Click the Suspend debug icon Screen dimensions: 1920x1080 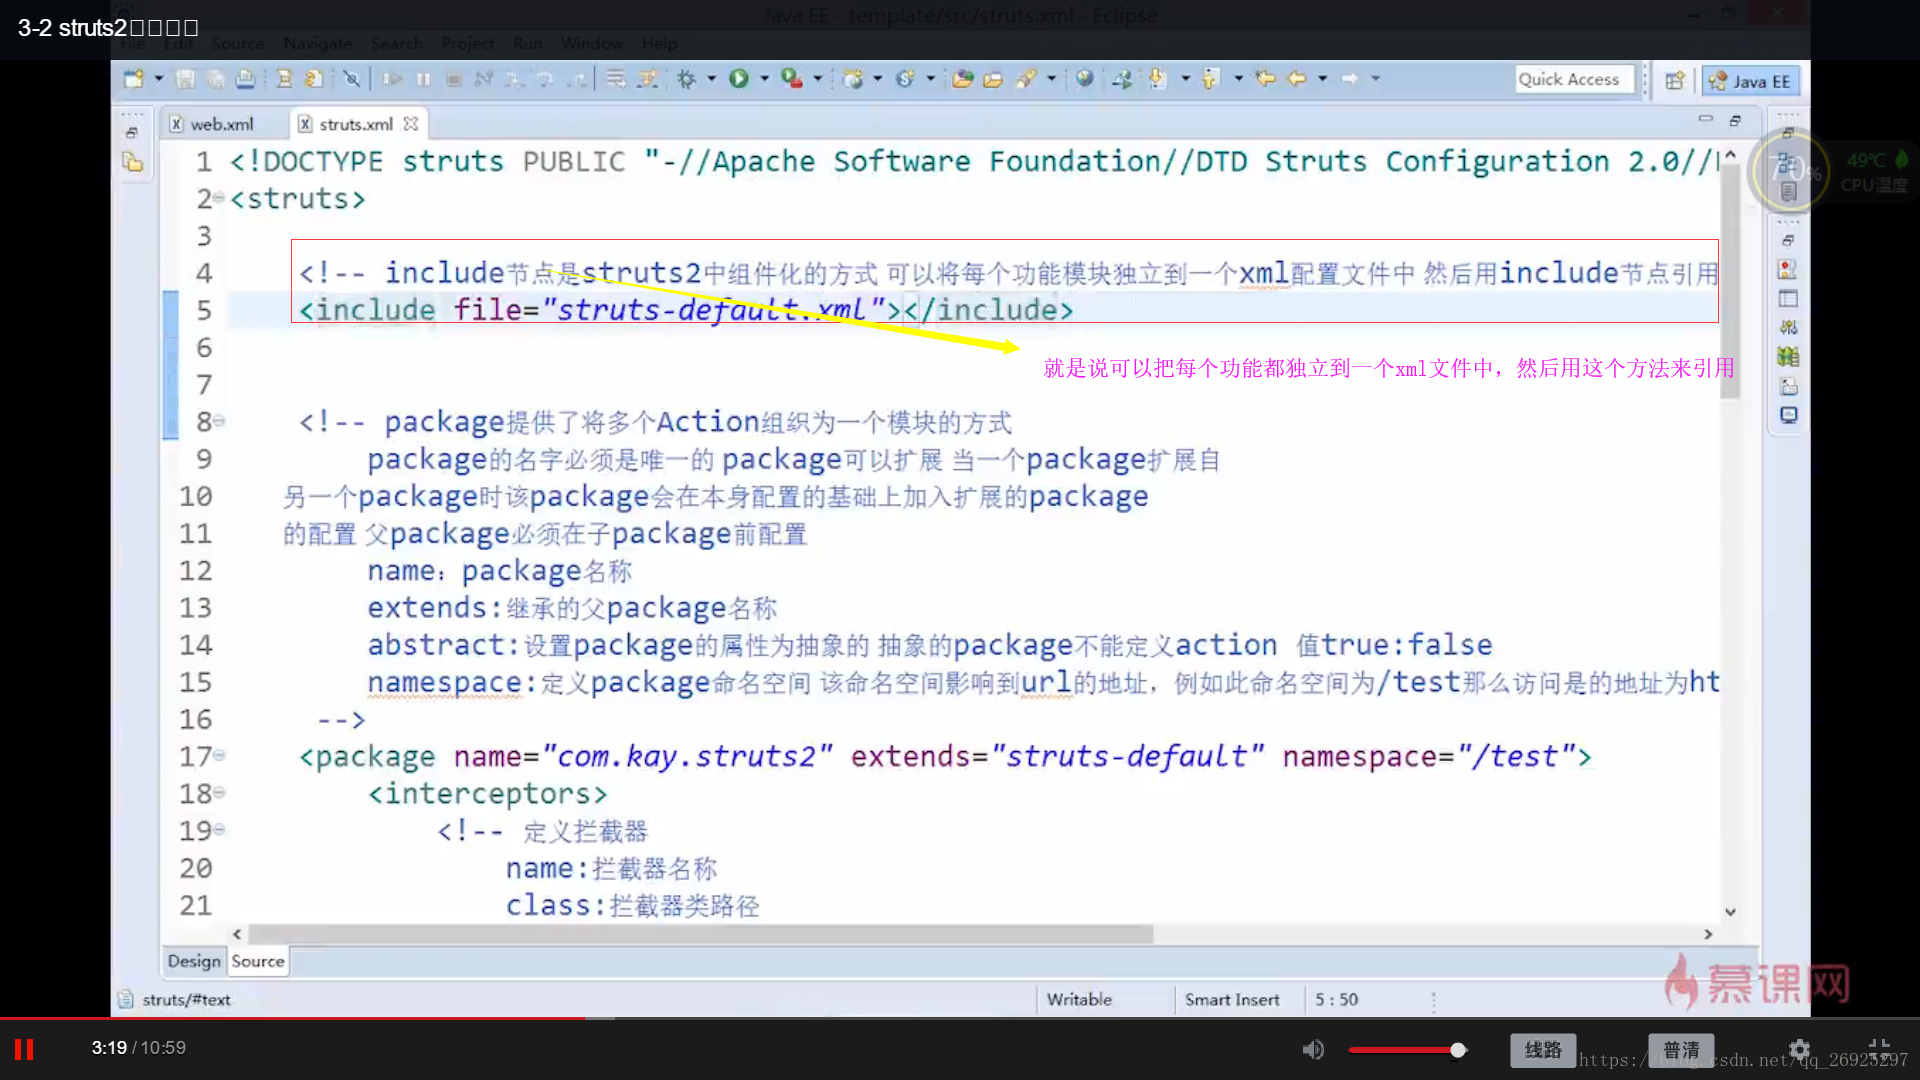coord(423,79)
